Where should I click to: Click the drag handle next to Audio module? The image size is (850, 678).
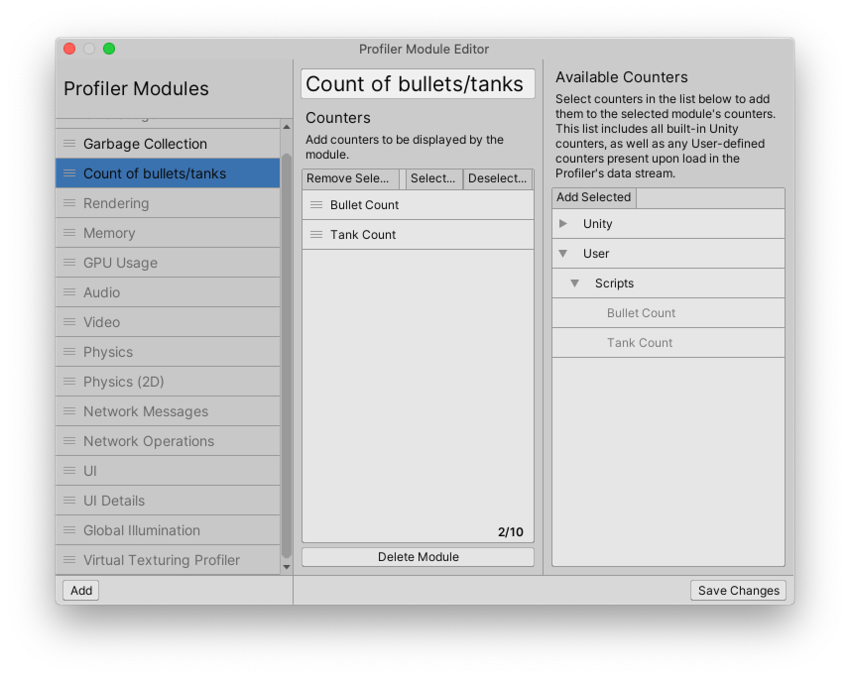pos(67,292)
